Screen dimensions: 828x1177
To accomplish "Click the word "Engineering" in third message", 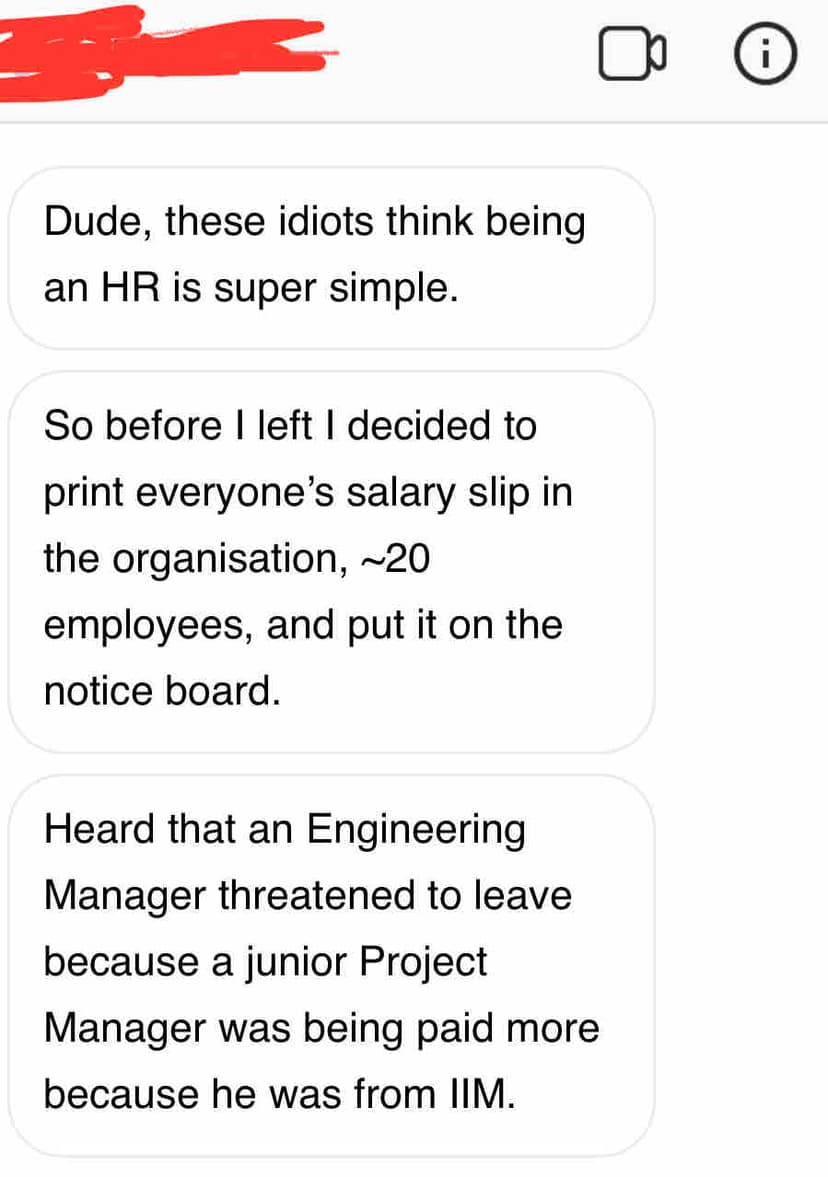I will (415, 829).
